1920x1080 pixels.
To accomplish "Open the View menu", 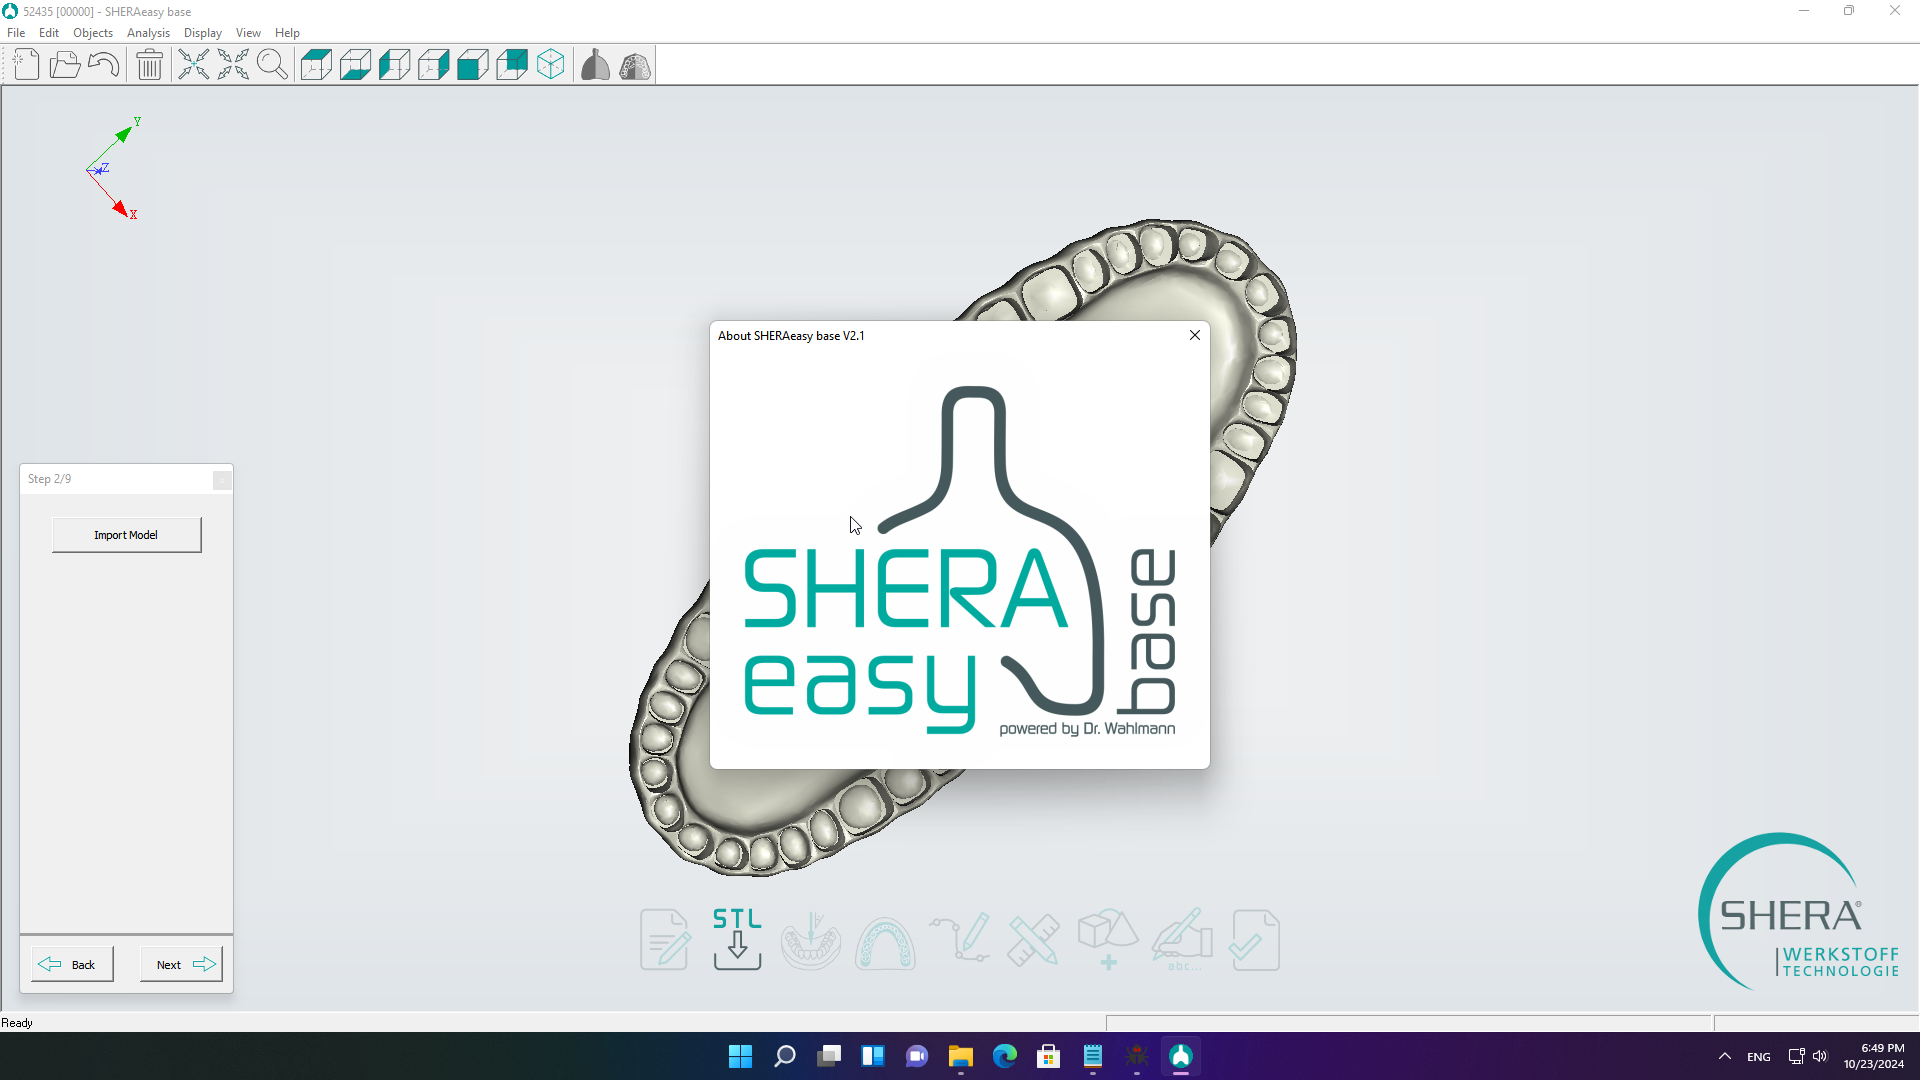I will 248,33.
